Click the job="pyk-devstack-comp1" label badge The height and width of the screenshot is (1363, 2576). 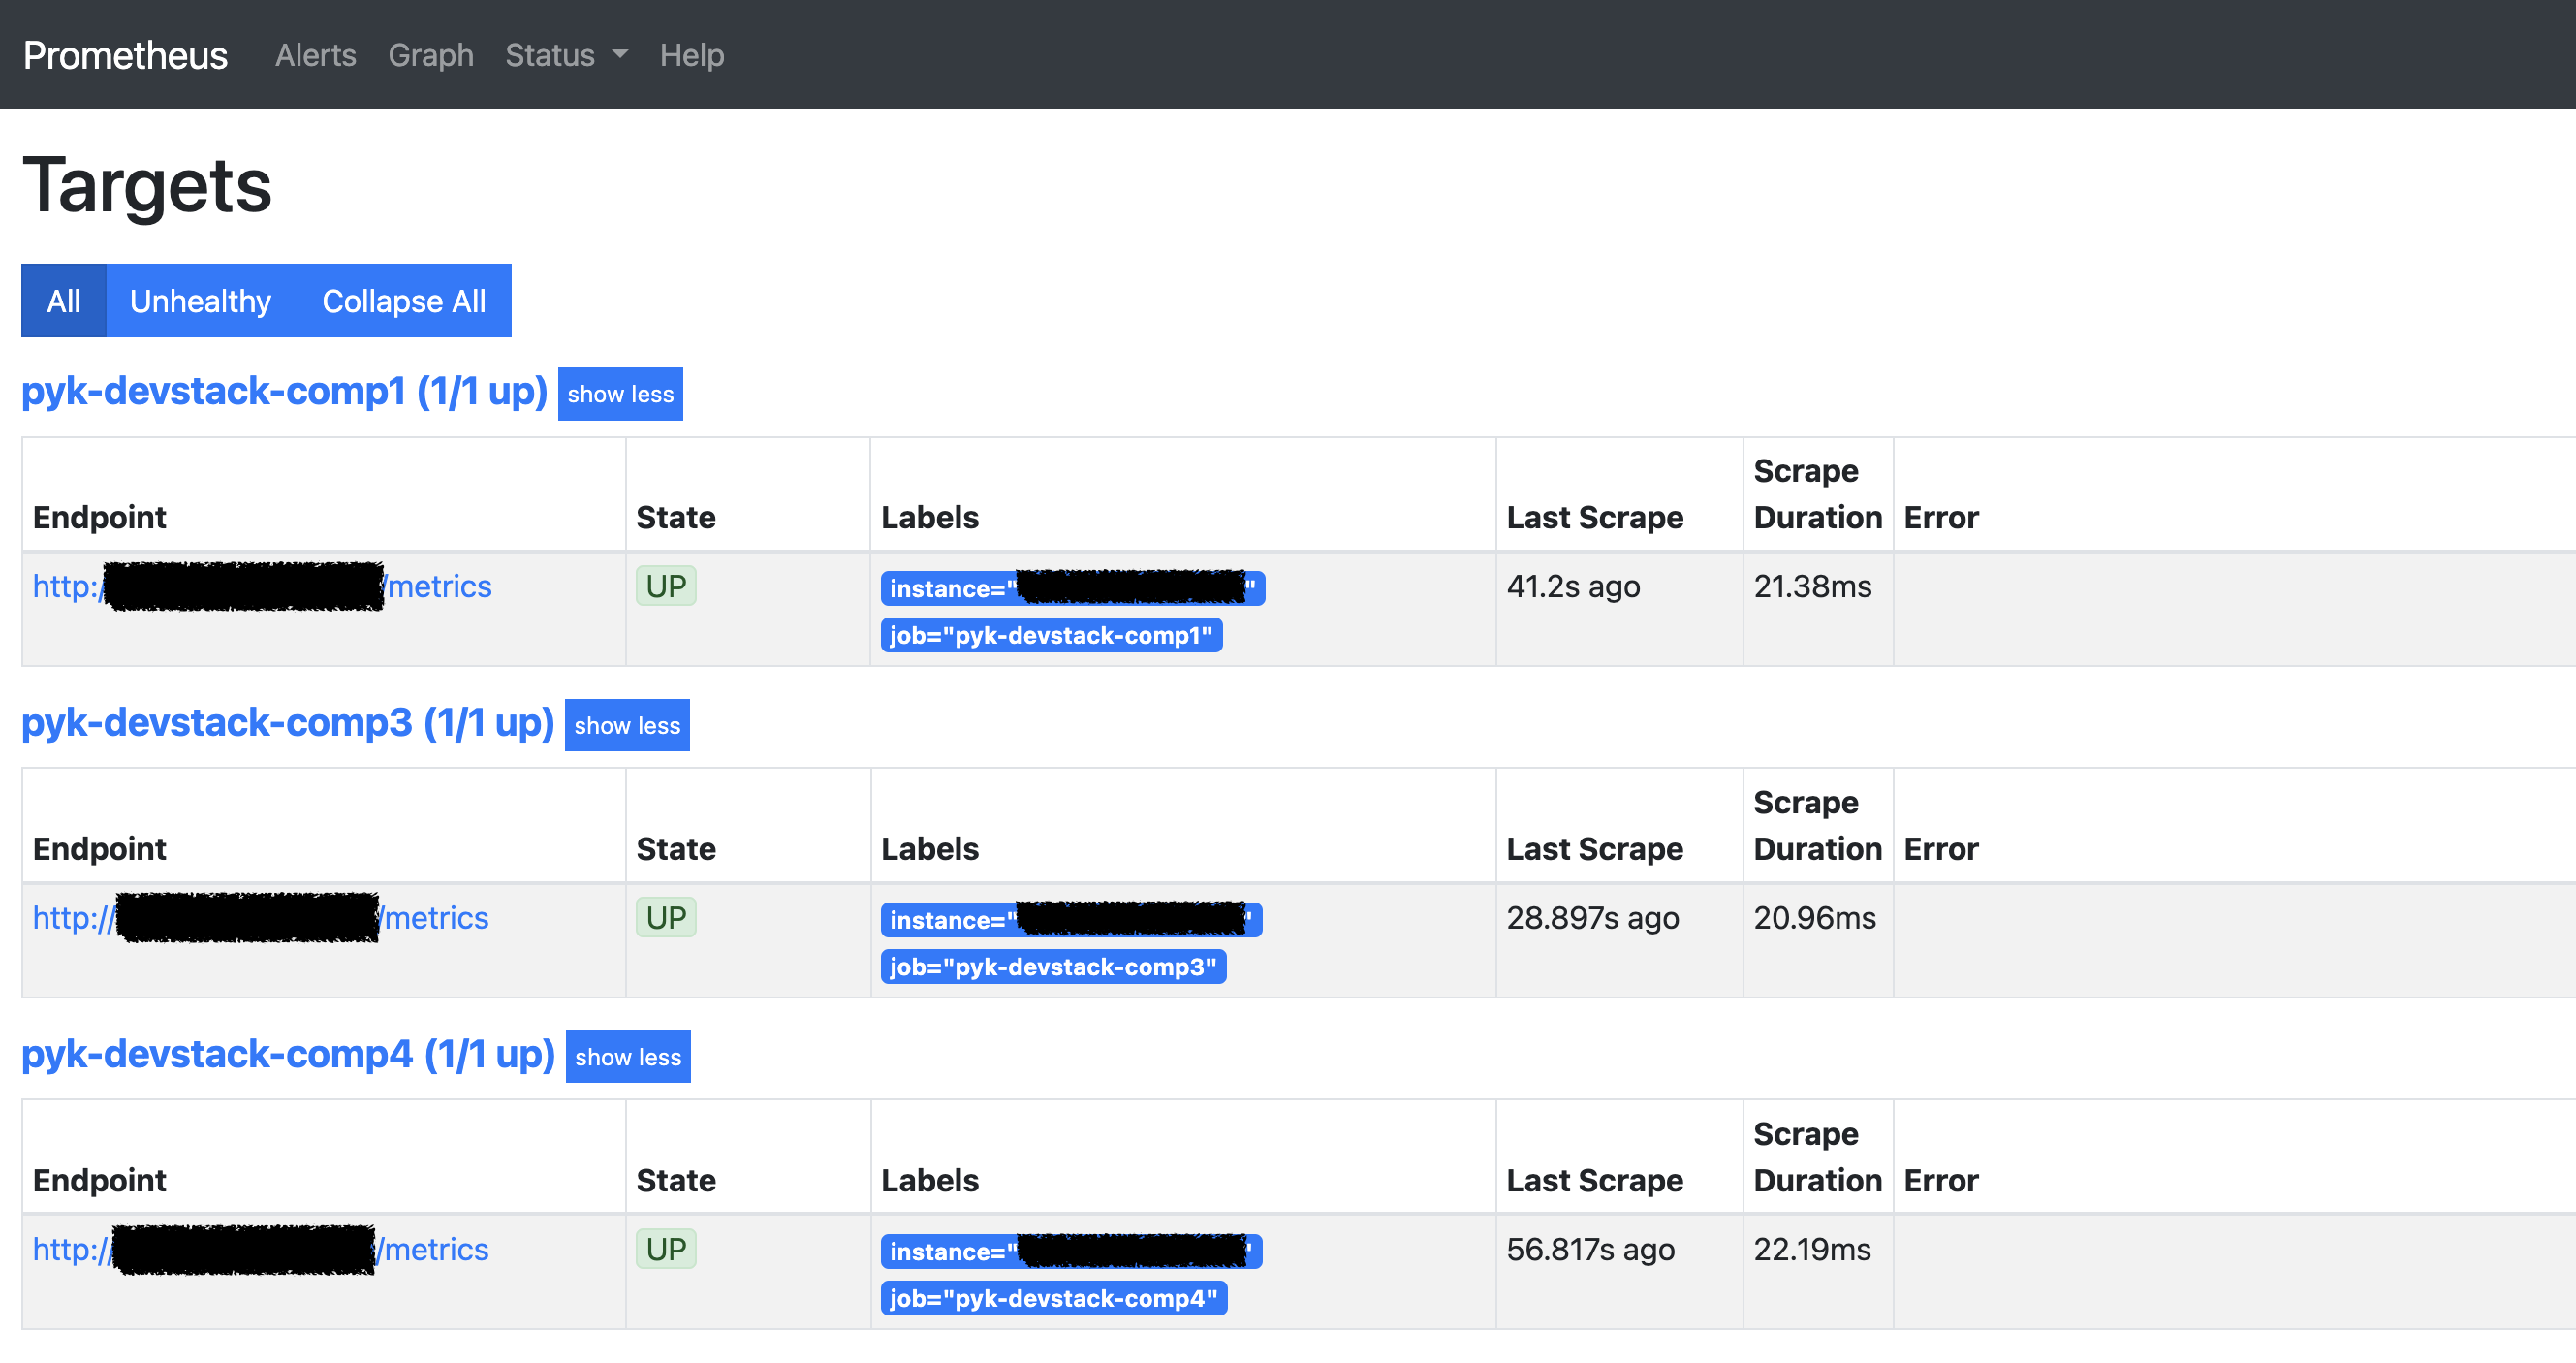tap(1050, 636)
